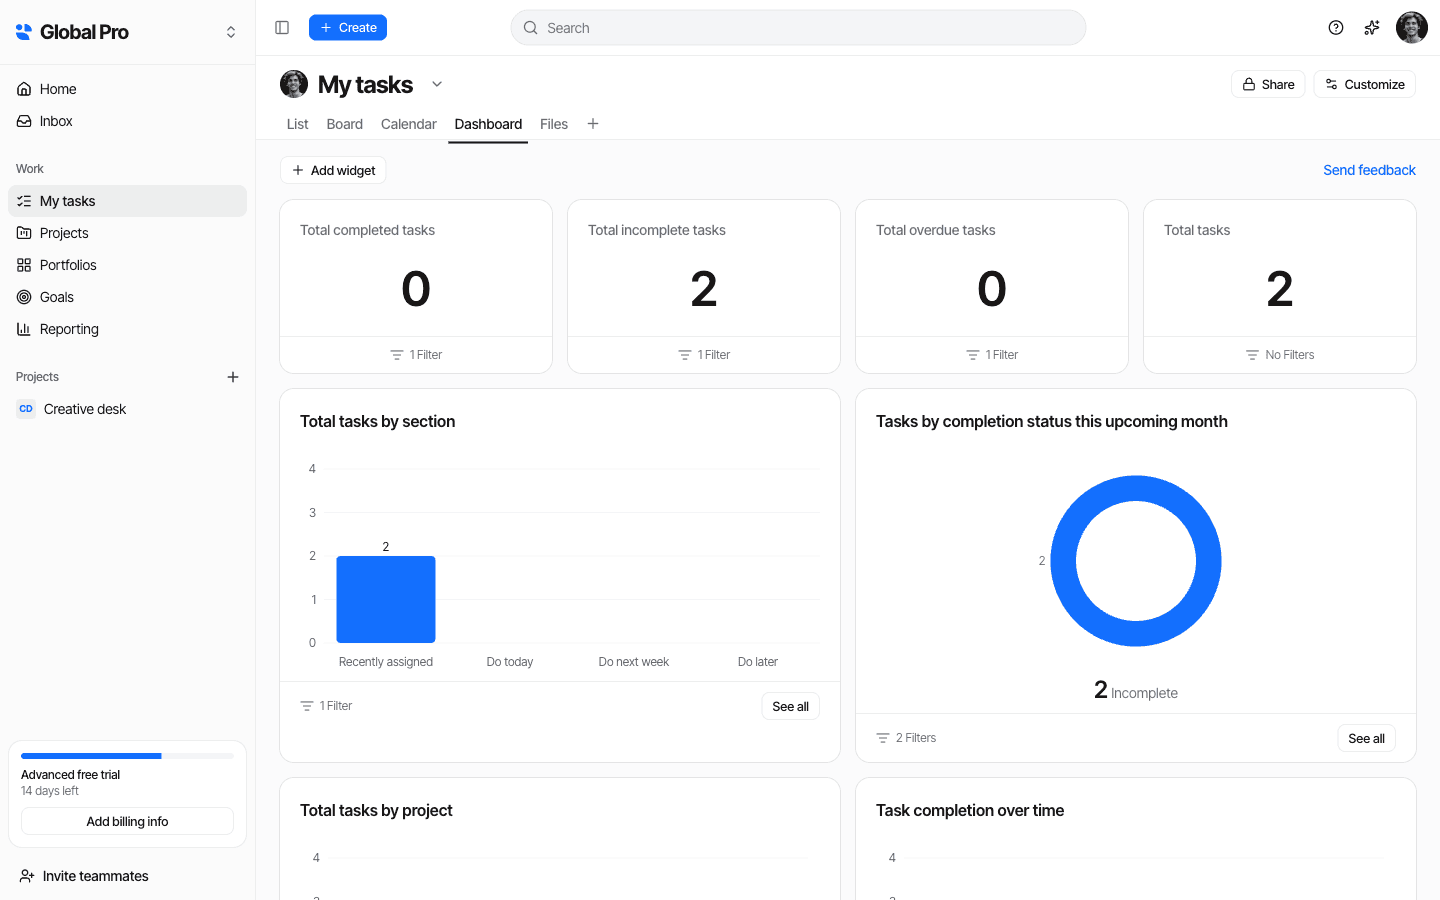
Task: Open filter on Total tasks by section chart
Action: 326,706
